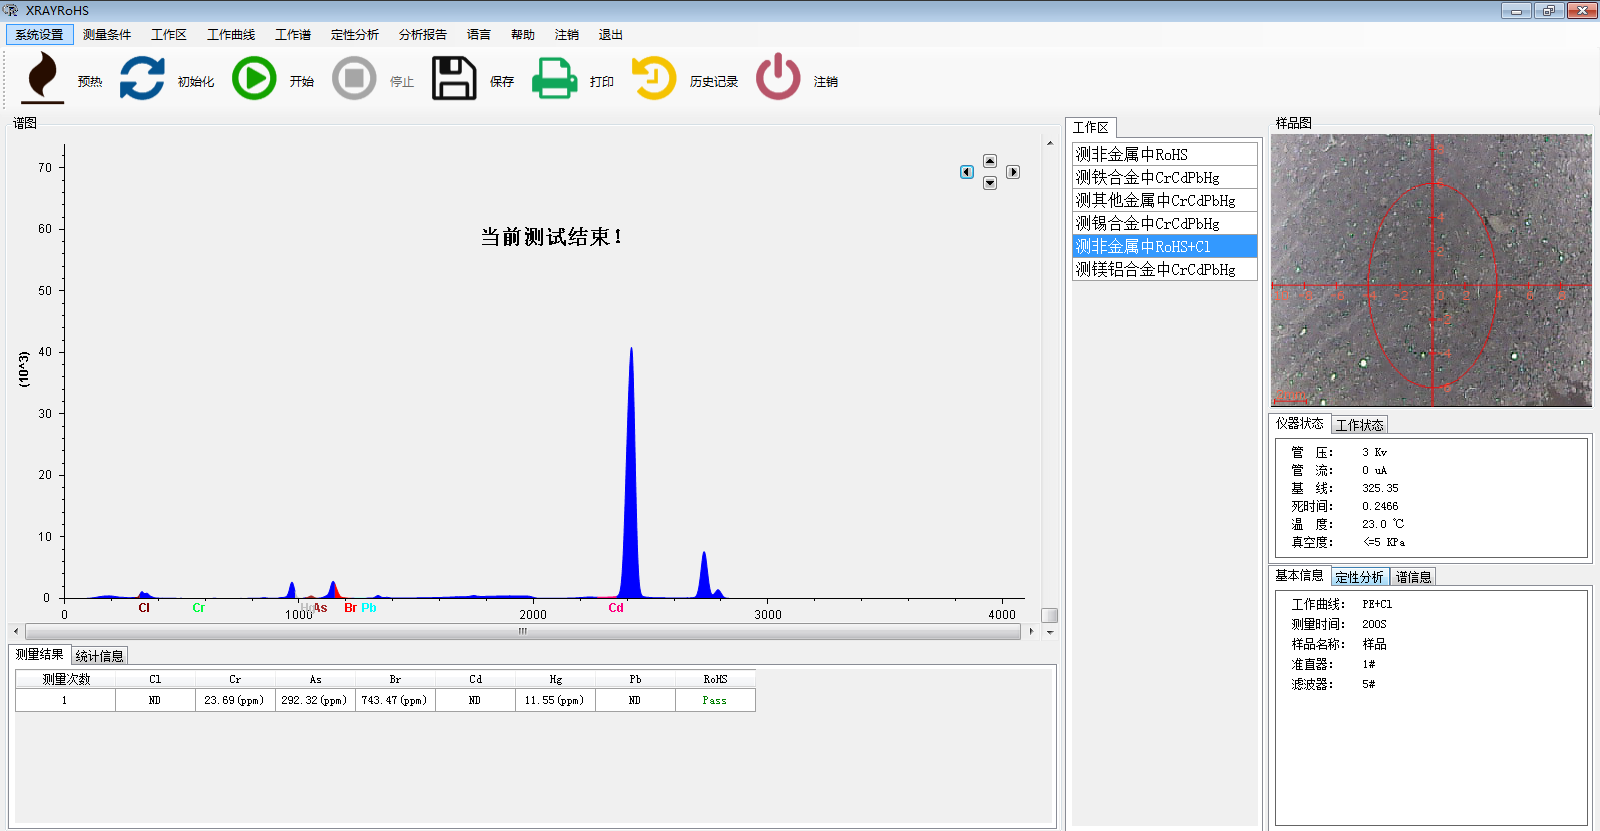Viewport: 1600px width, 831px height.
Task: Click the 历史记录 toolbar label
Action: [x=714, y=82]
